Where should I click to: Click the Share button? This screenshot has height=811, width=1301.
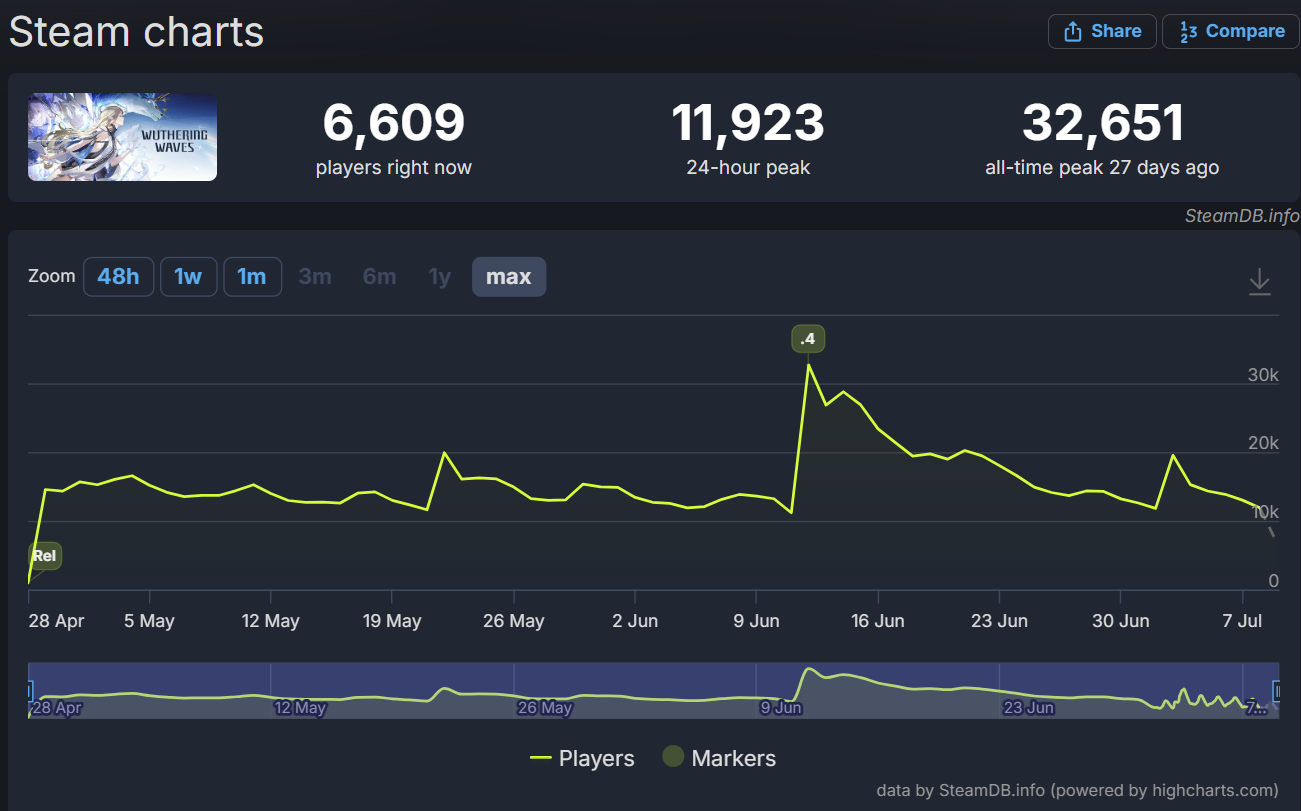pos(1102,31)
